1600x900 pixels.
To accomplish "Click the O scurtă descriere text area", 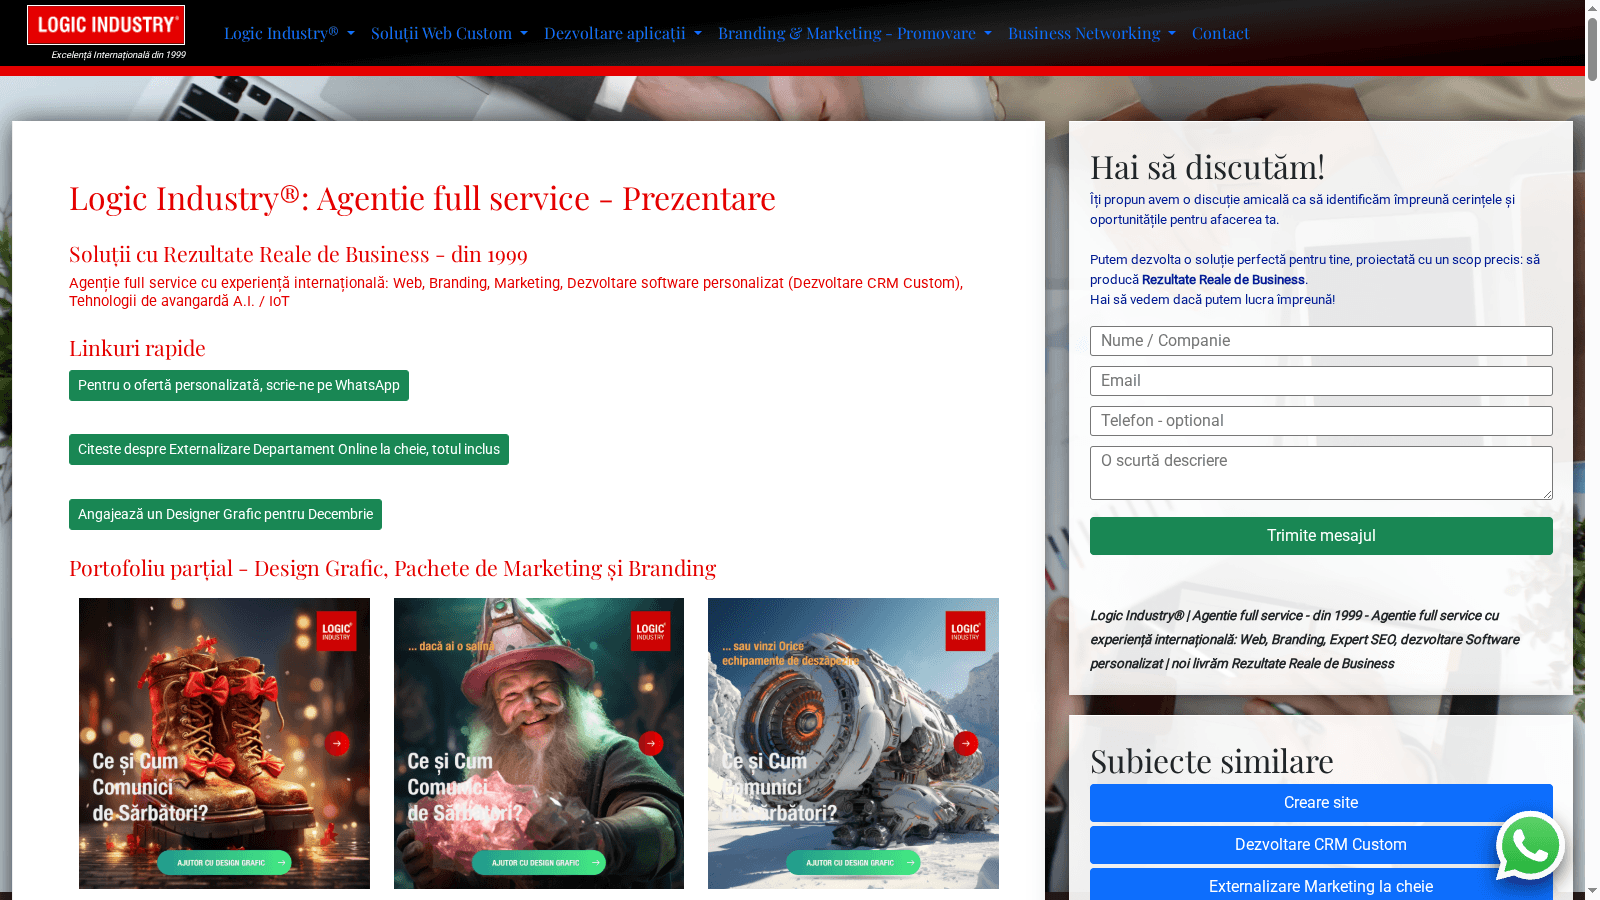I will point(1320,472).
